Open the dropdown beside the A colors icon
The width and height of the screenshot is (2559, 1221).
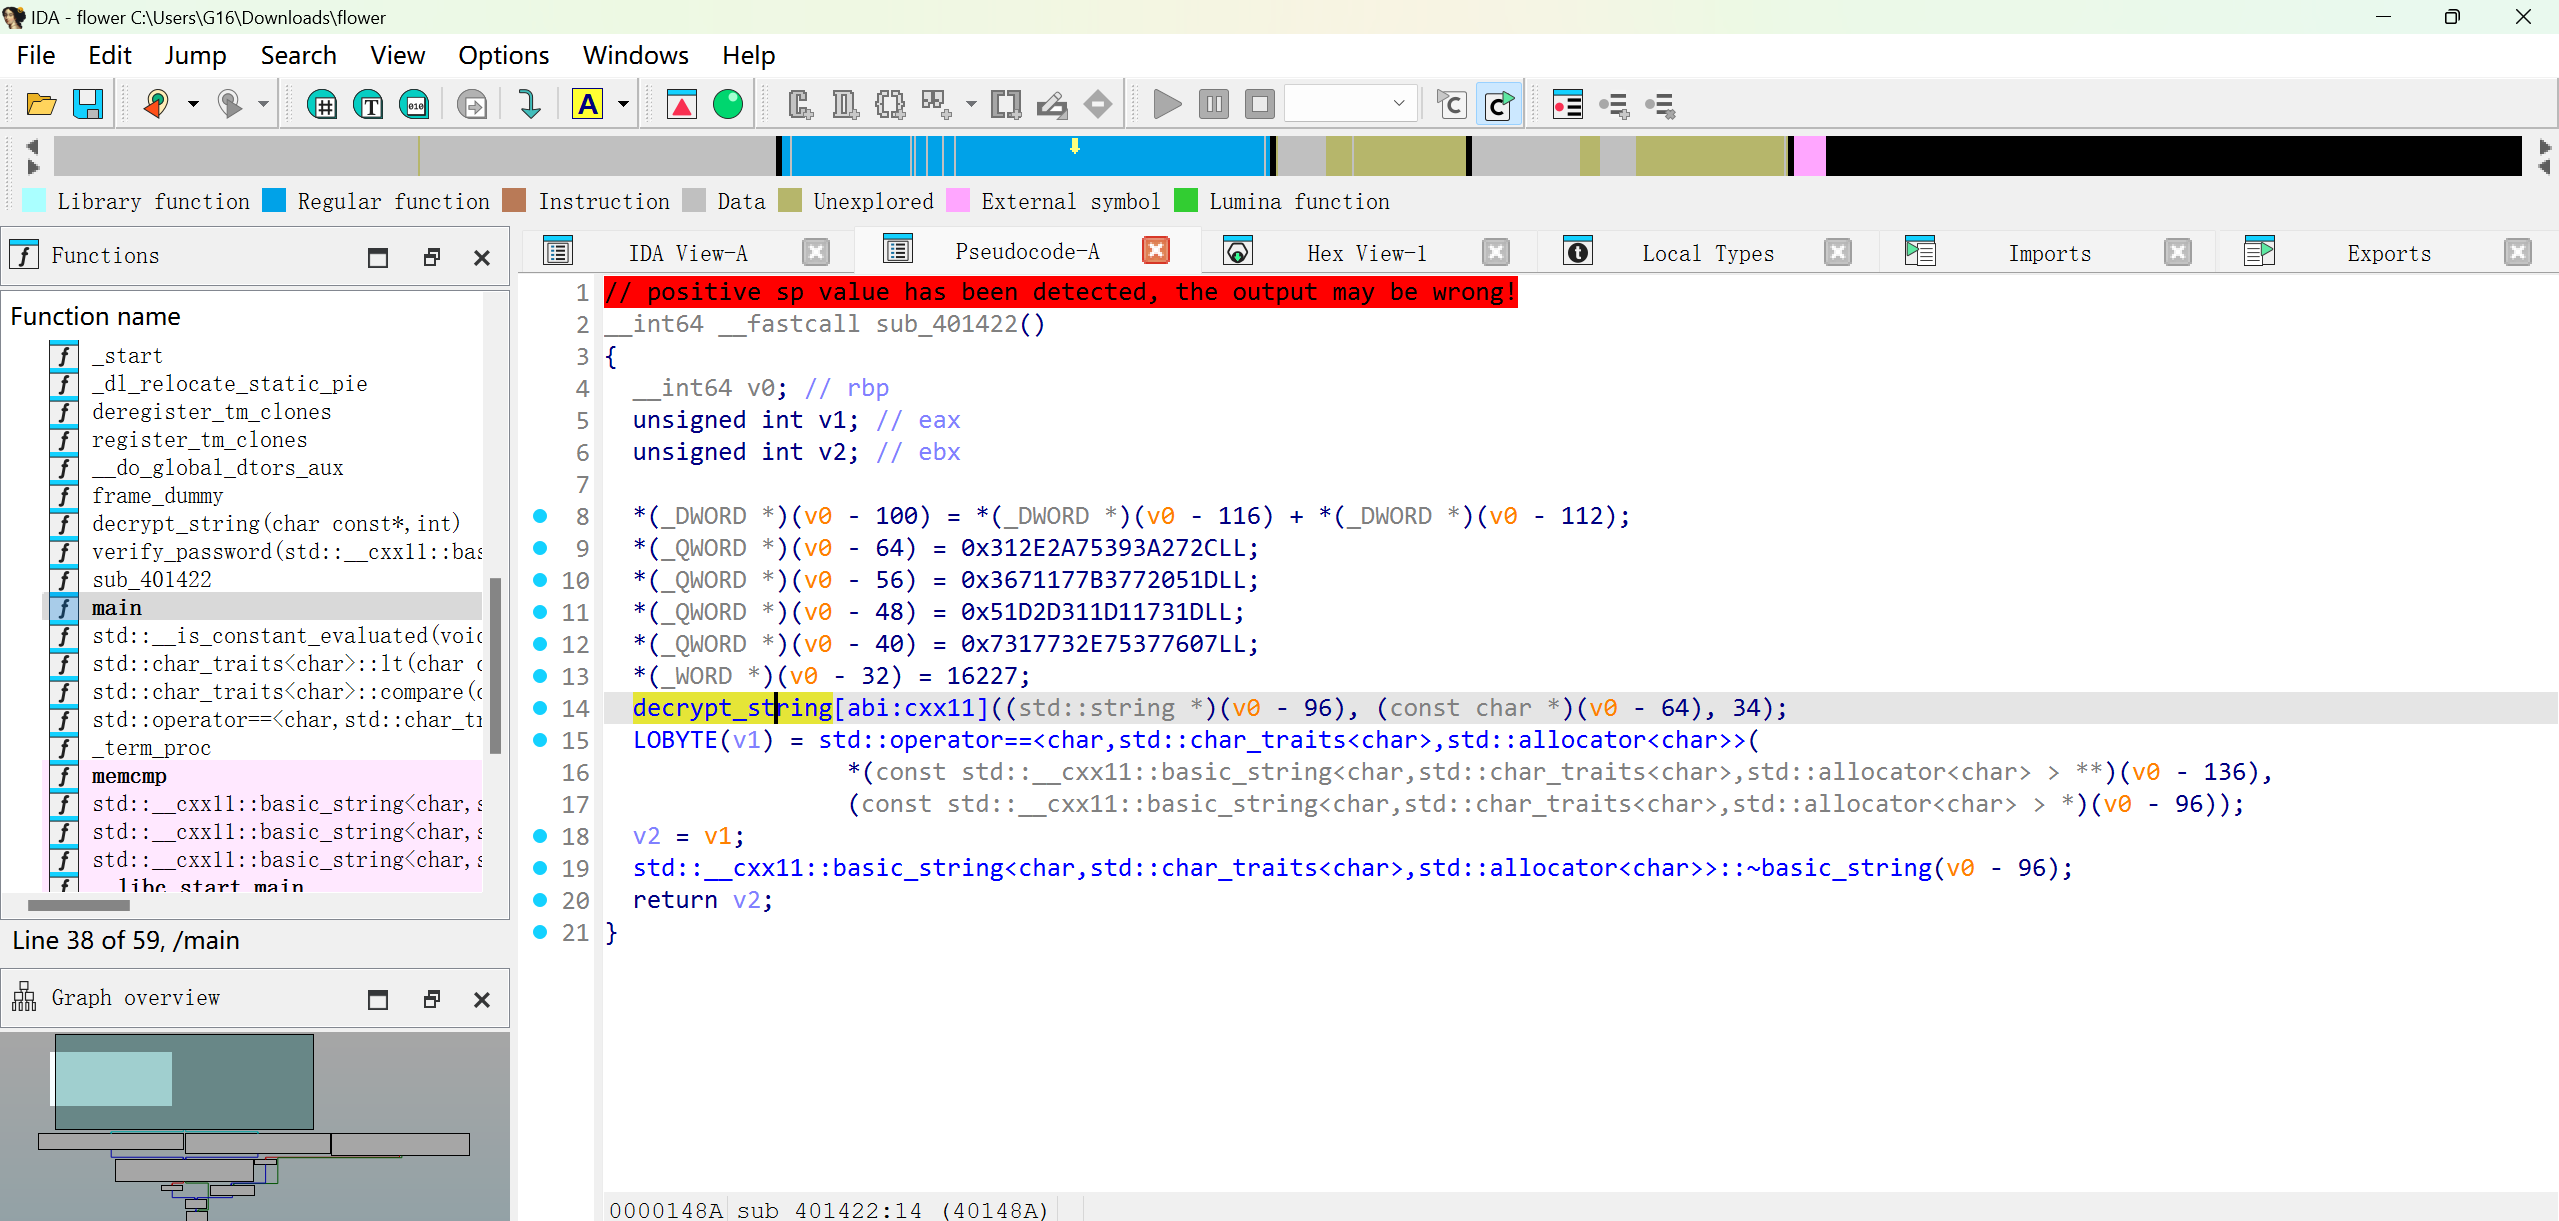[x=622, y=103]
